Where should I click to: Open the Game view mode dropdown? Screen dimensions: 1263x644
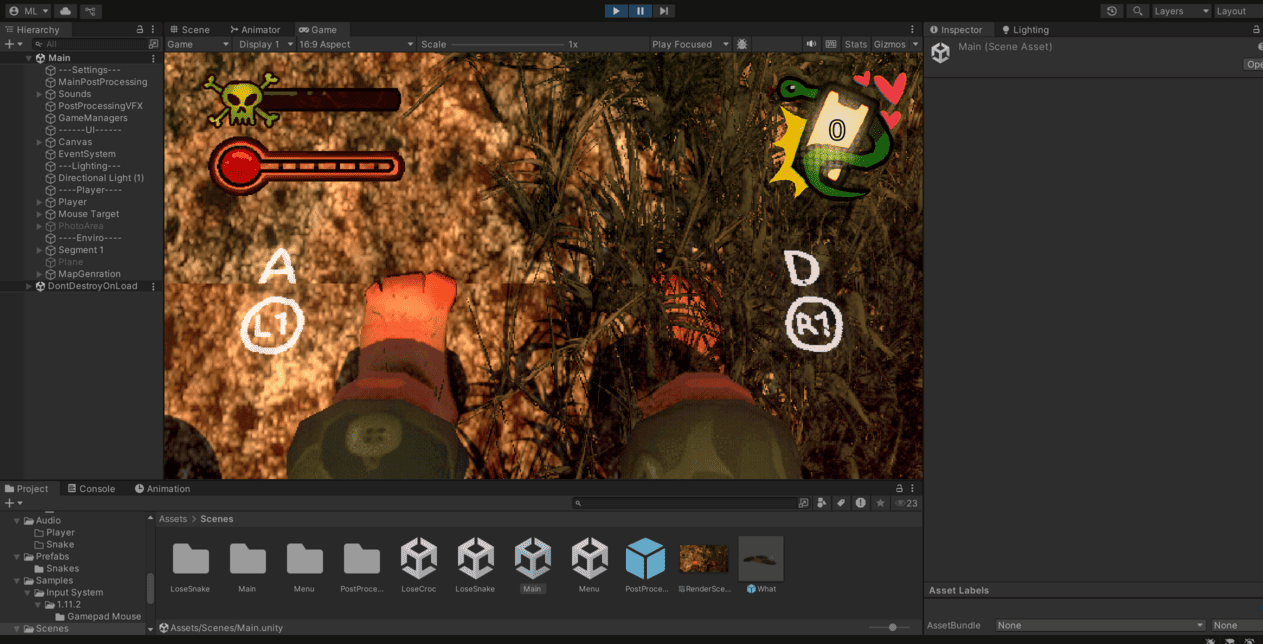pyautogui.click(x=198, y=44)
